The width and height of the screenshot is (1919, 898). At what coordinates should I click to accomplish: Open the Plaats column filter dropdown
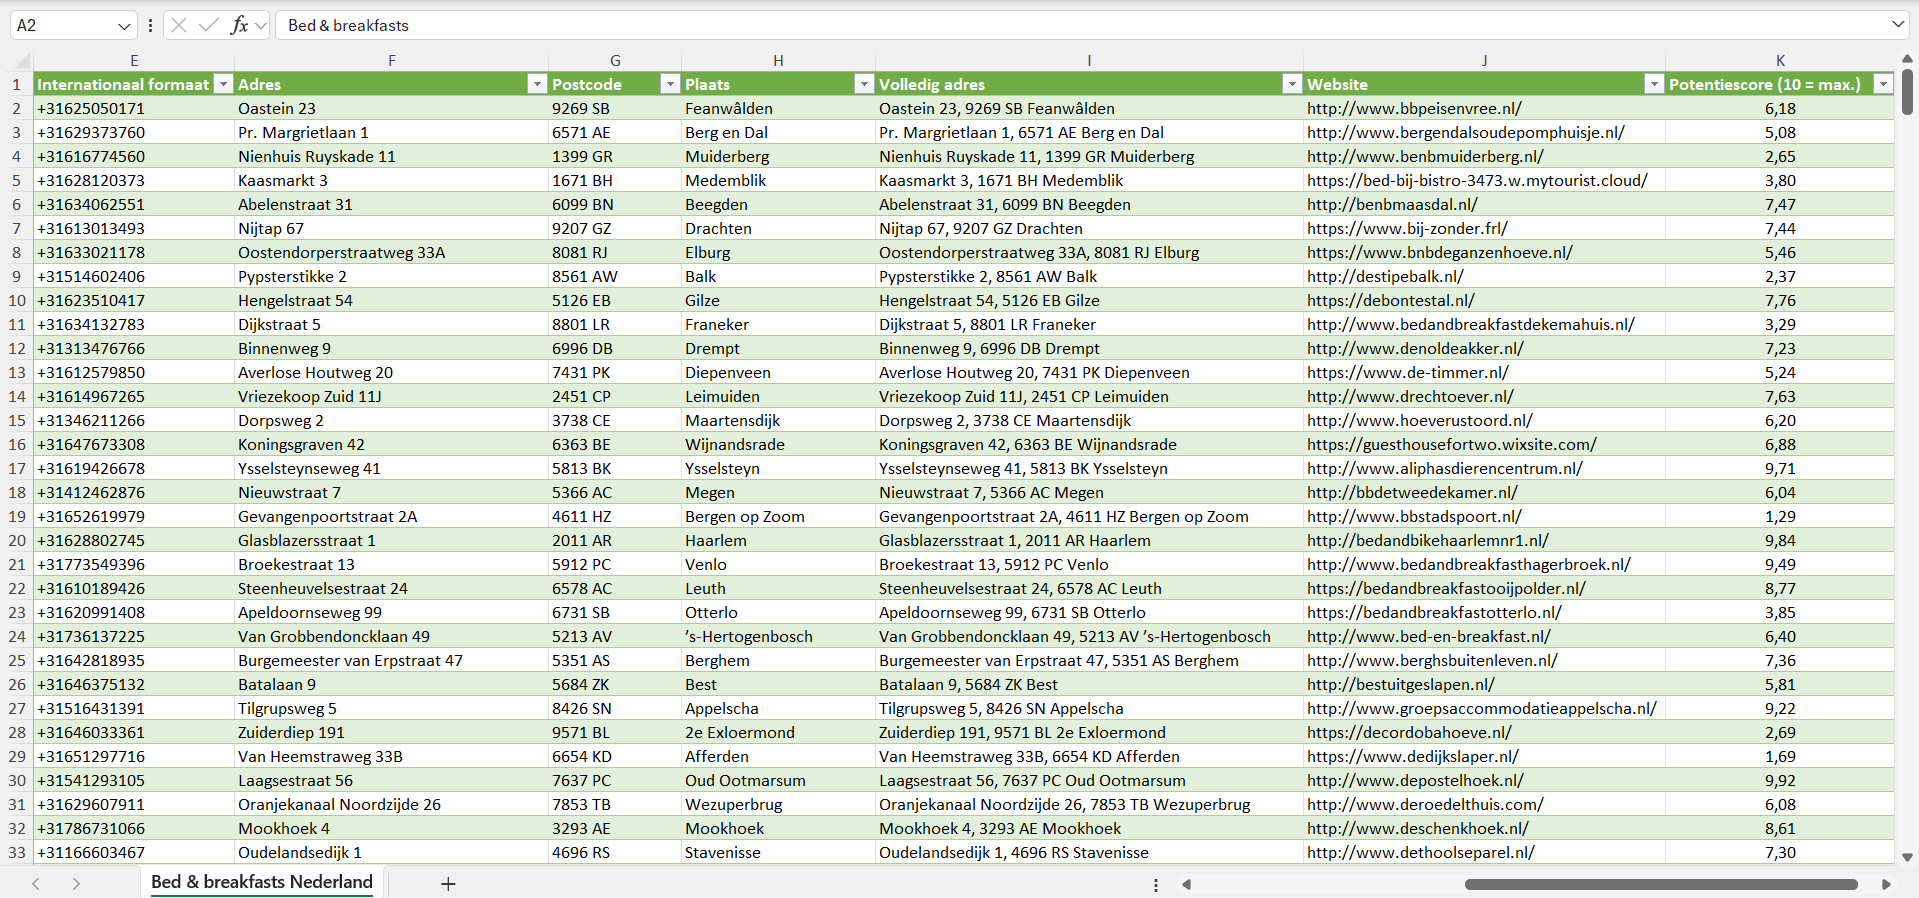click(x=864, y=84)
